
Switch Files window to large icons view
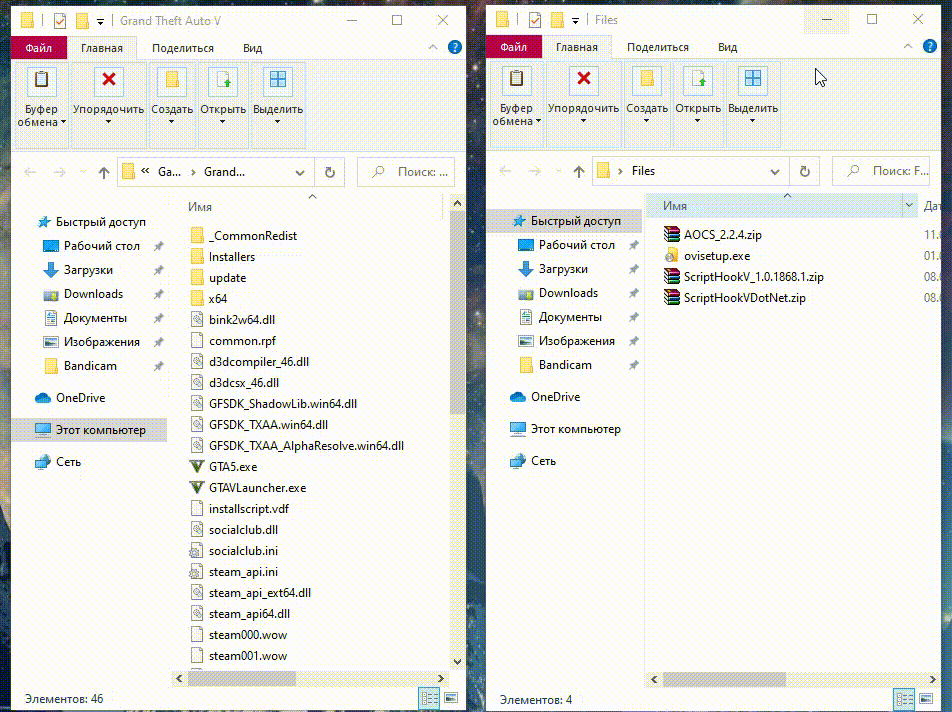pos(925,698)
